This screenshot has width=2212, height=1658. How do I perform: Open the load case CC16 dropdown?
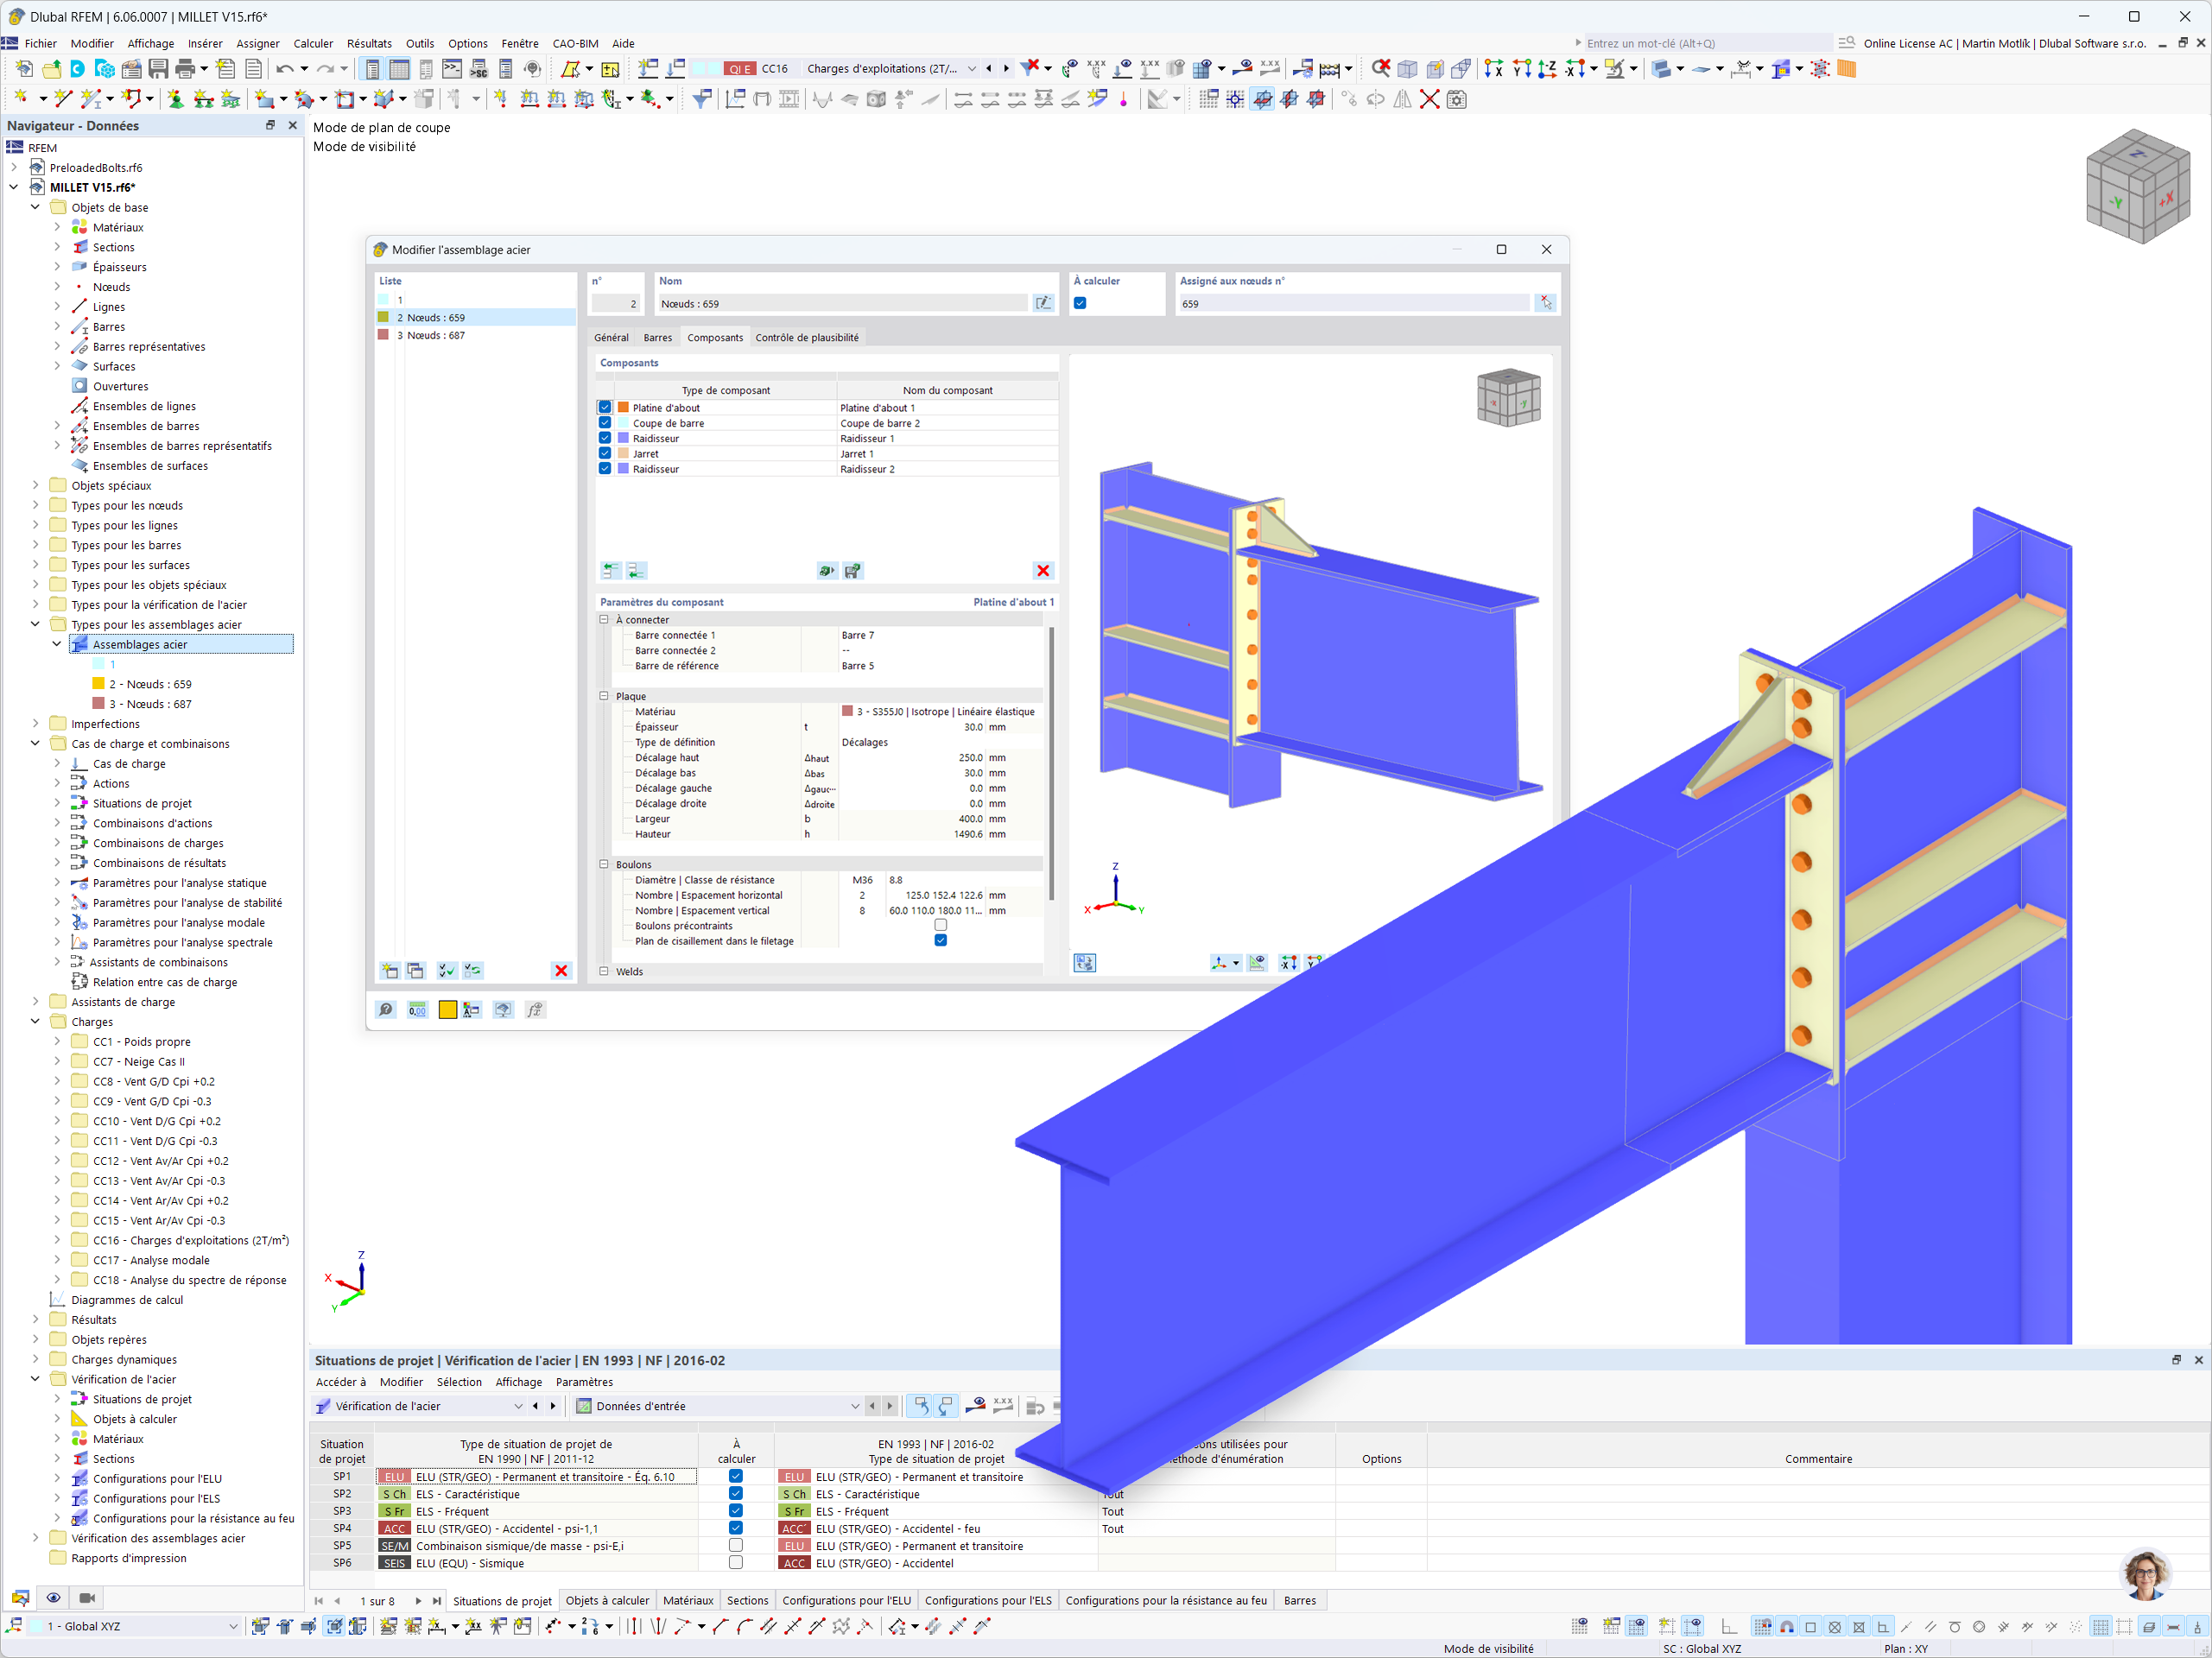[971, 69]
